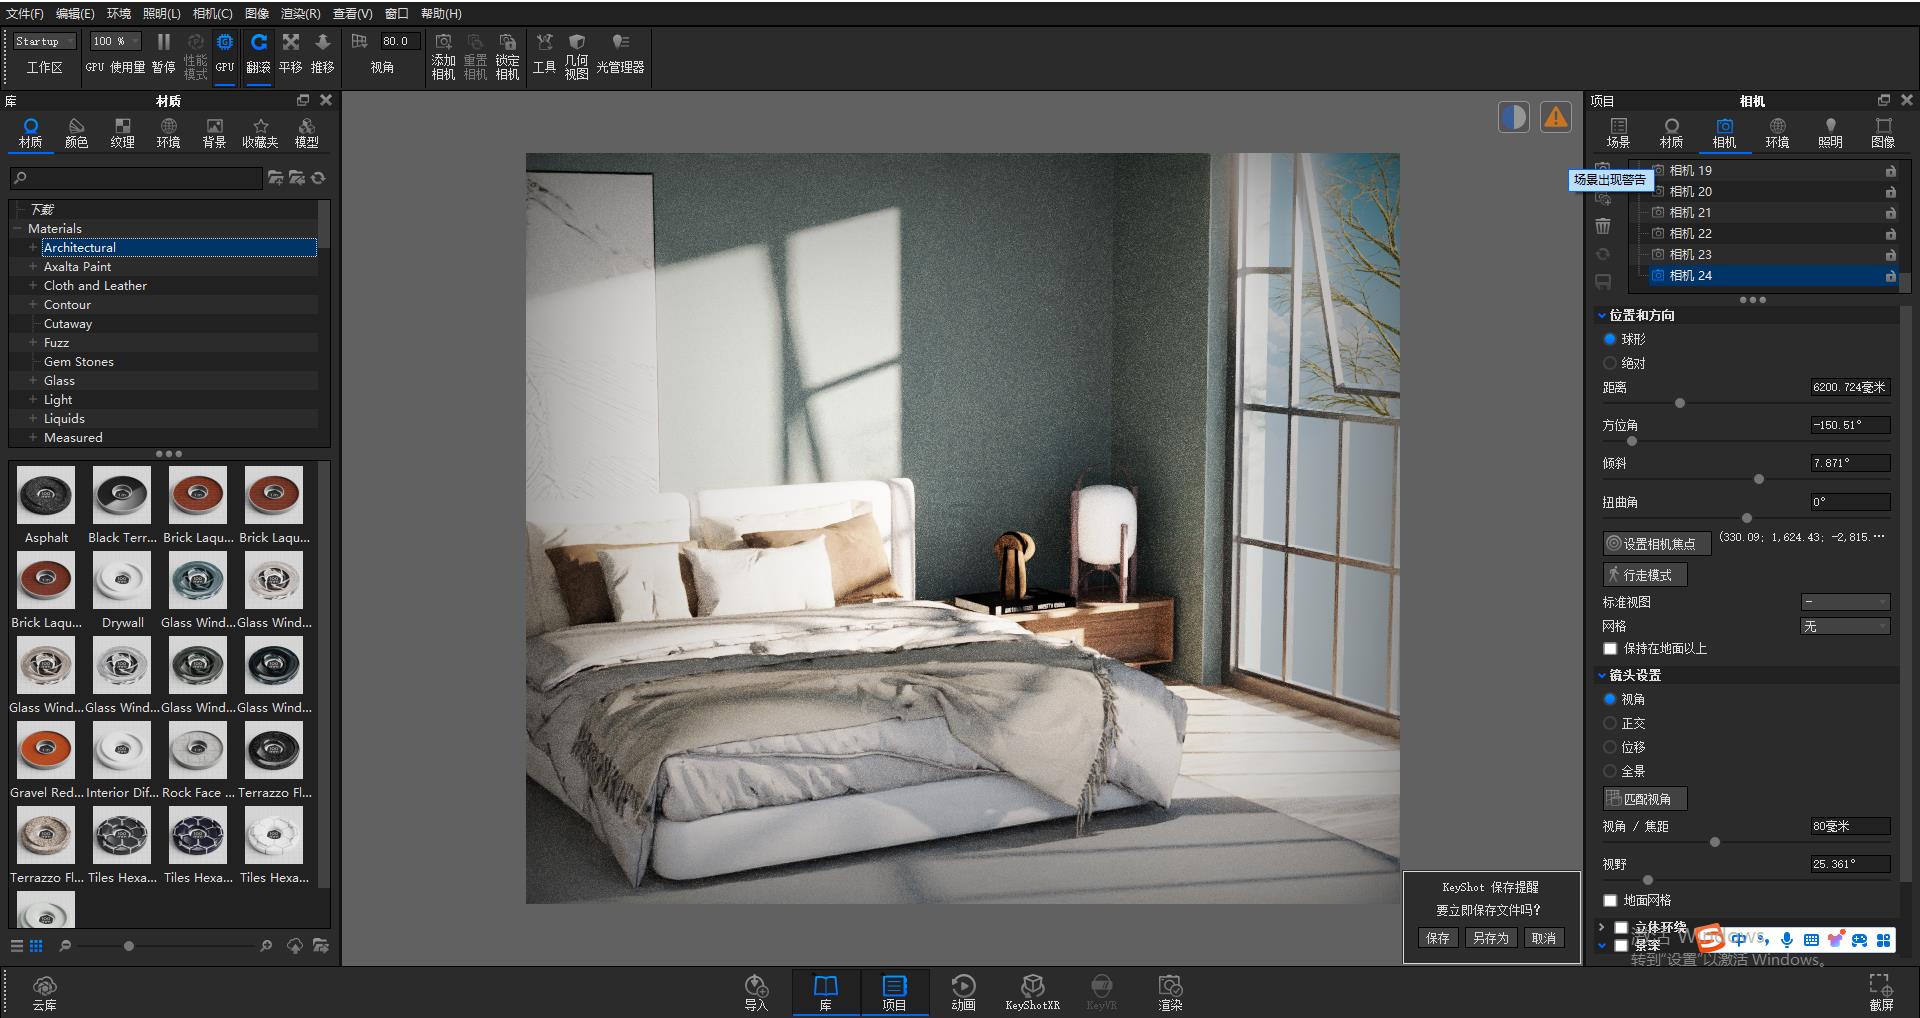Viewport: 1920px width, 1018px height.
Task: Click the pause render icon
Action: [x=164, y=43]
